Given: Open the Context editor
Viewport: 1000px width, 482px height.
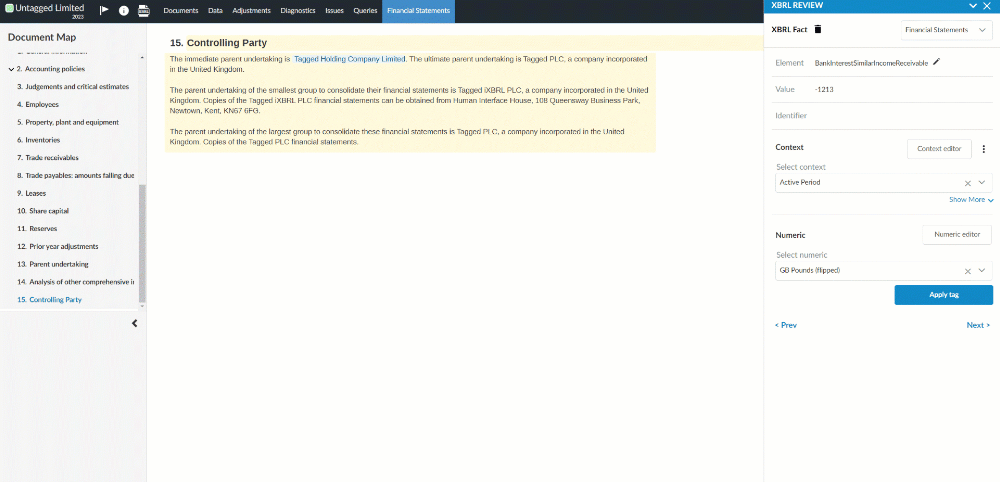Looking at the screenshot, I should pyautogui.click(x=939, y=149).
